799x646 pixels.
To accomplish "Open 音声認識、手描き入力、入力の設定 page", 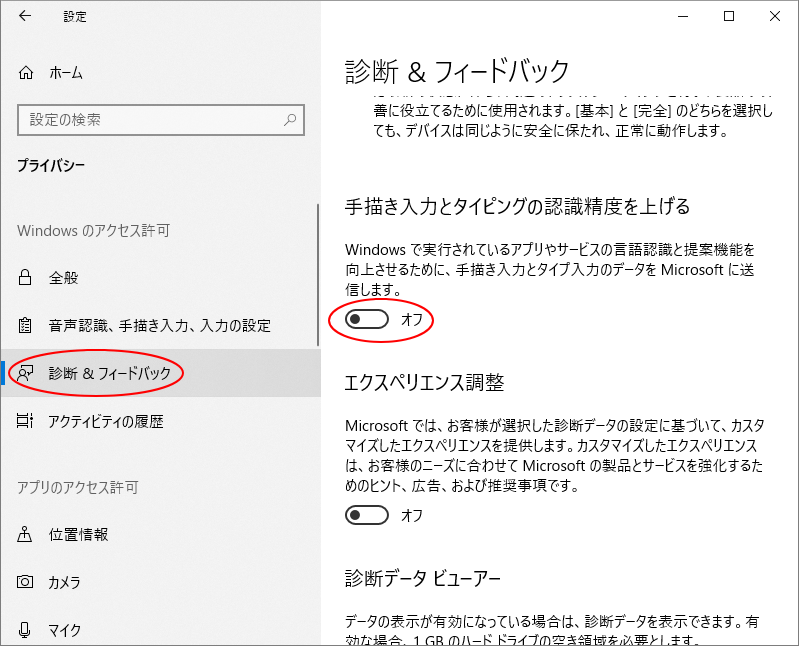I will tap(160, 325).
